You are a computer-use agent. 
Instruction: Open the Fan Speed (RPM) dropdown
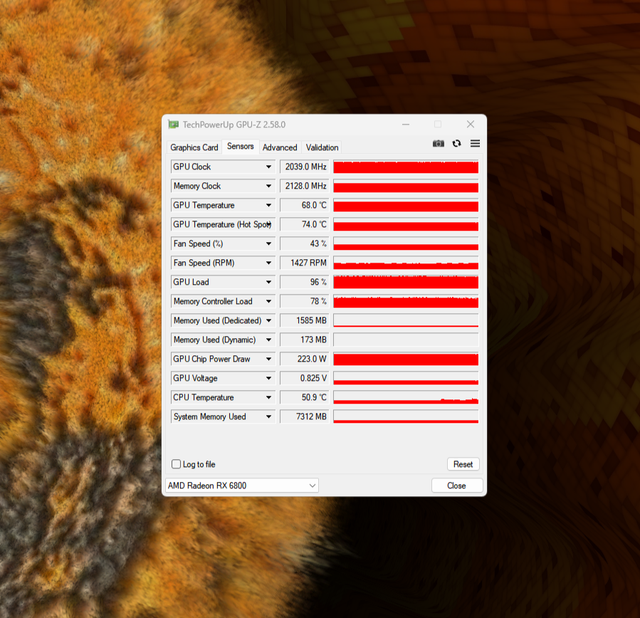coord(269,263)
